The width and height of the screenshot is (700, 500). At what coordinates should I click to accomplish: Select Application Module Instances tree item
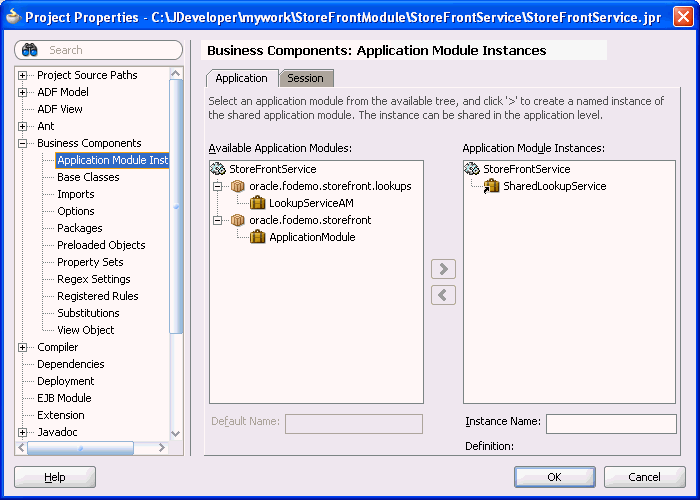pos(112,160)
